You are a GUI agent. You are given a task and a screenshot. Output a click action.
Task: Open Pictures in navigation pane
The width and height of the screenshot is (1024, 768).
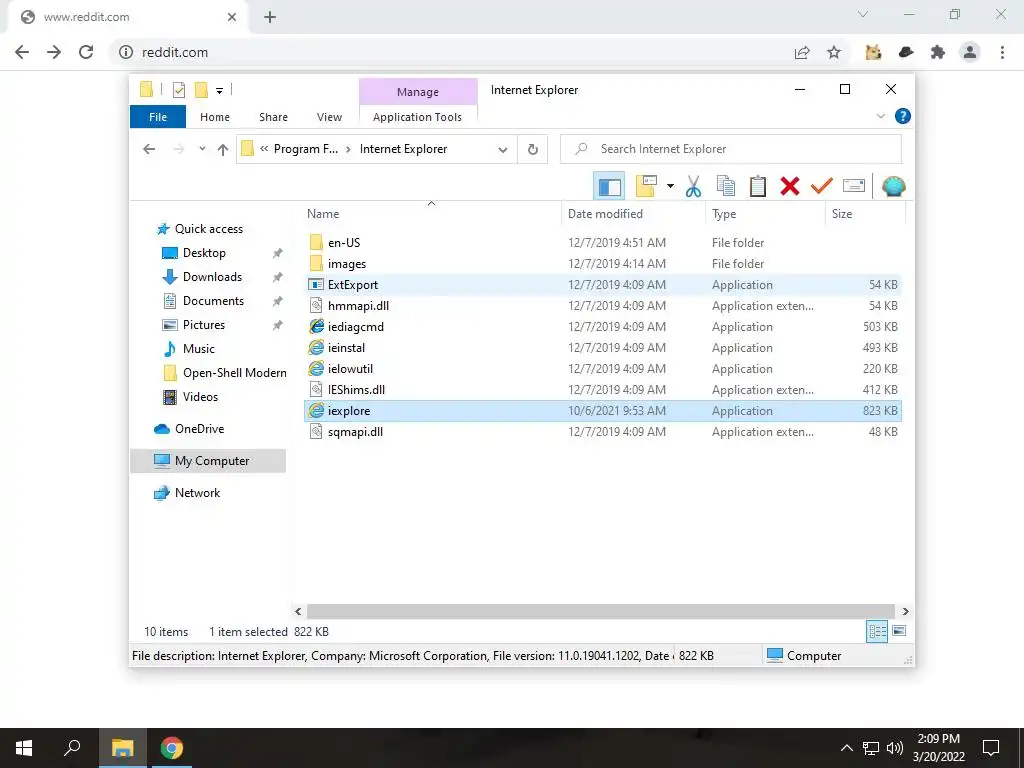click(204, 325)
